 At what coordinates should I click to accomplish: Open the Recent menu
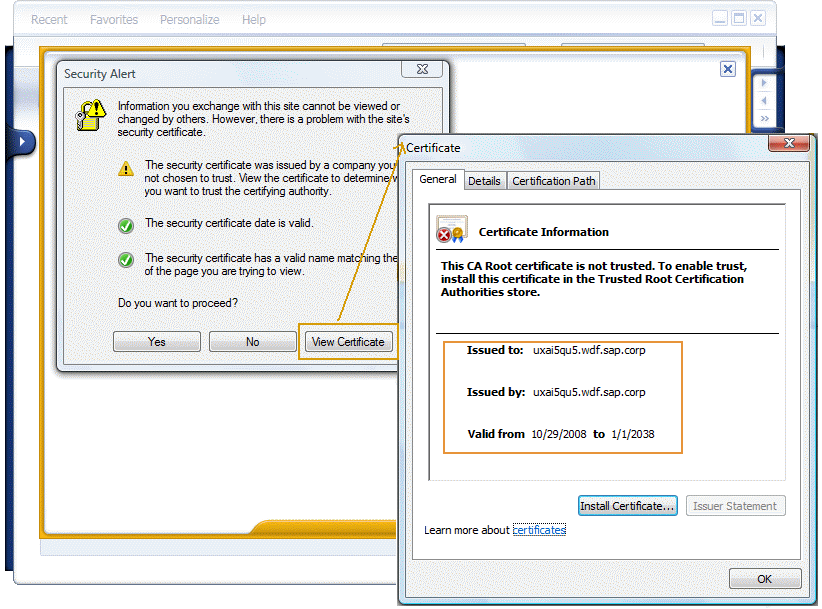(x=48, y=19)
